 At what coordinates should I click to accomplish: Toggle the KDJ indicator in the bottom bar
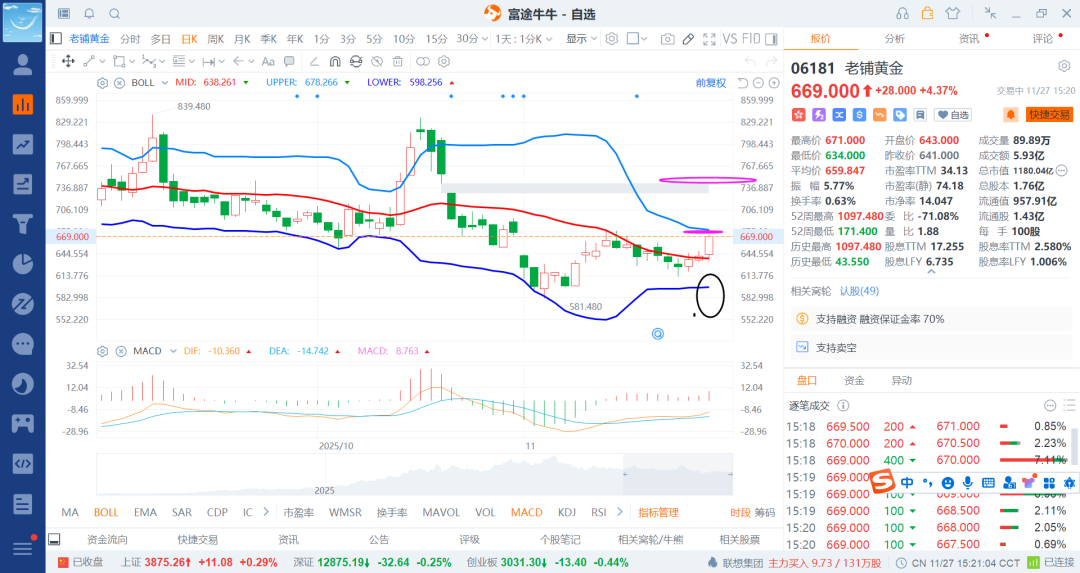pos(567,512)
